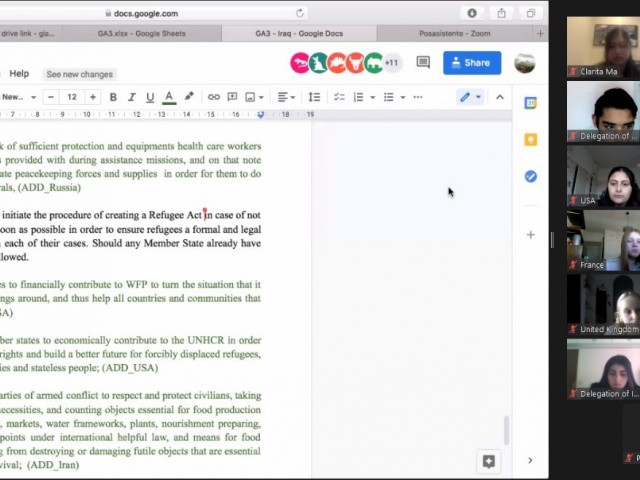Click the document vertical scrollbar
The image size is (640, 480).
click(x=507, y=430)
